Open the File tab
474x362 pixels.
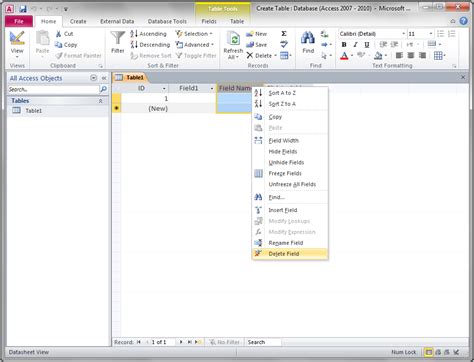point(19,21)
